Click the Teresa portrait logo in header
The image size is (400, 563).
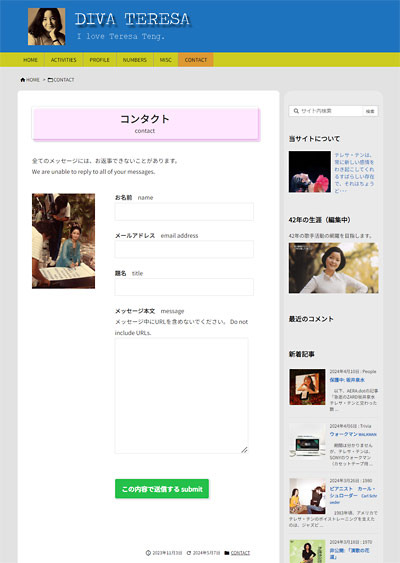(x=47, y=27)
